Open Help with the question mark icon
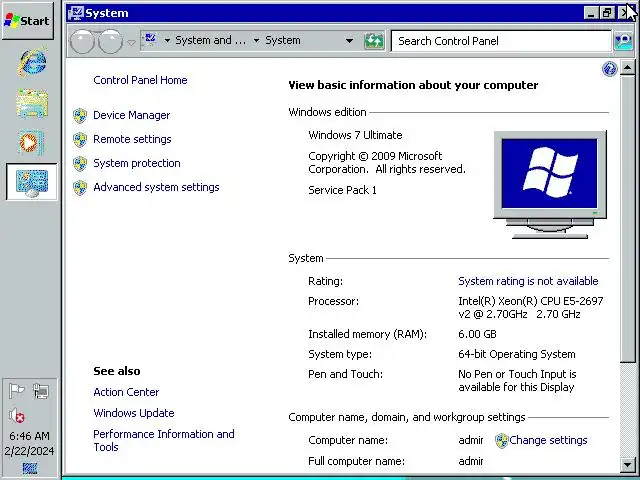Viewport: 640px width, 480px height. click(x=609, y=69)
